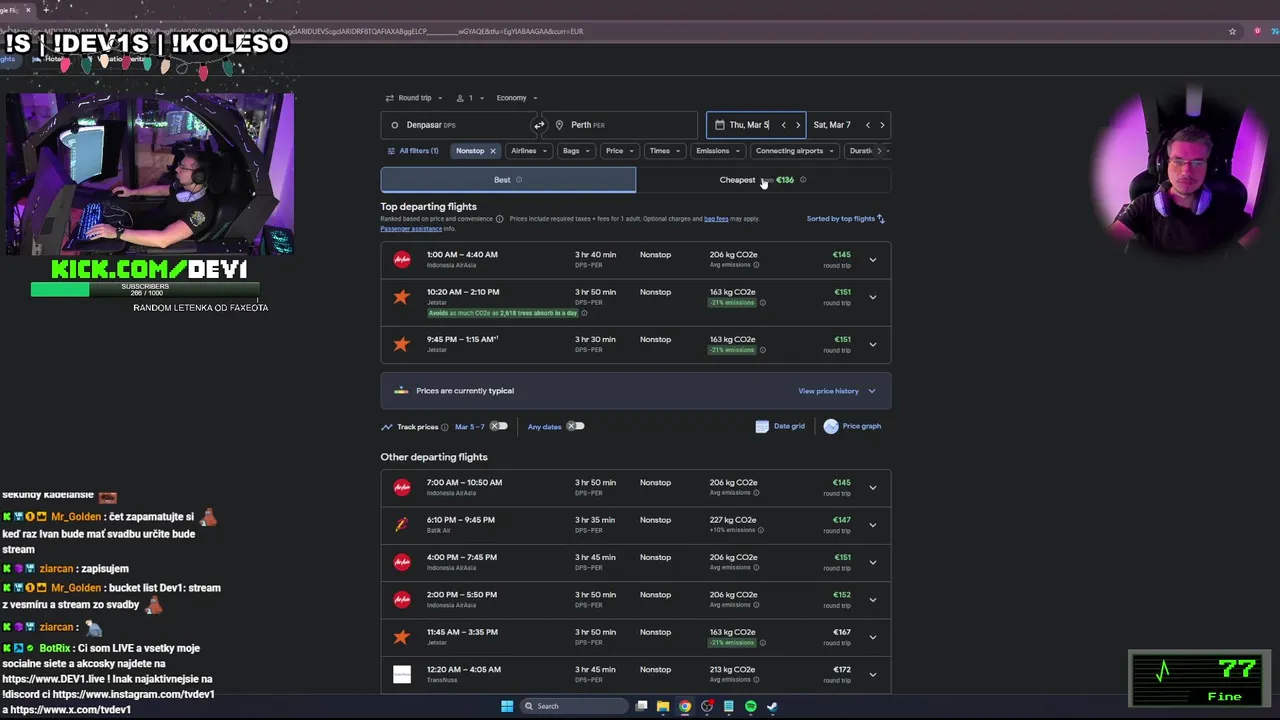Open Emissions filter dropdown
Image resolution: width=1280 pixels, height=720 pixels.
tap(718, 151)
